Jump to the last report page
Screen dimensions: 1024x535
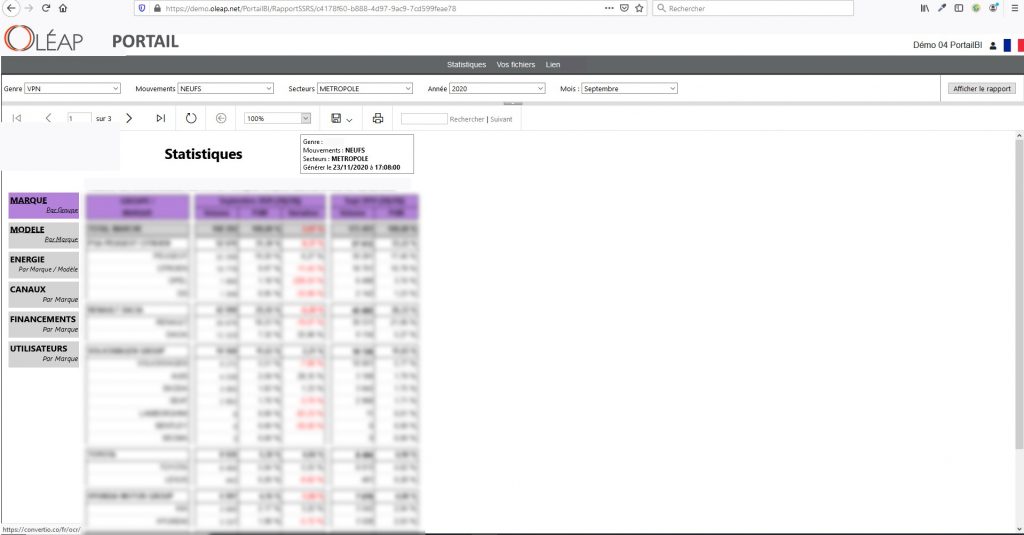click(160, 118)
